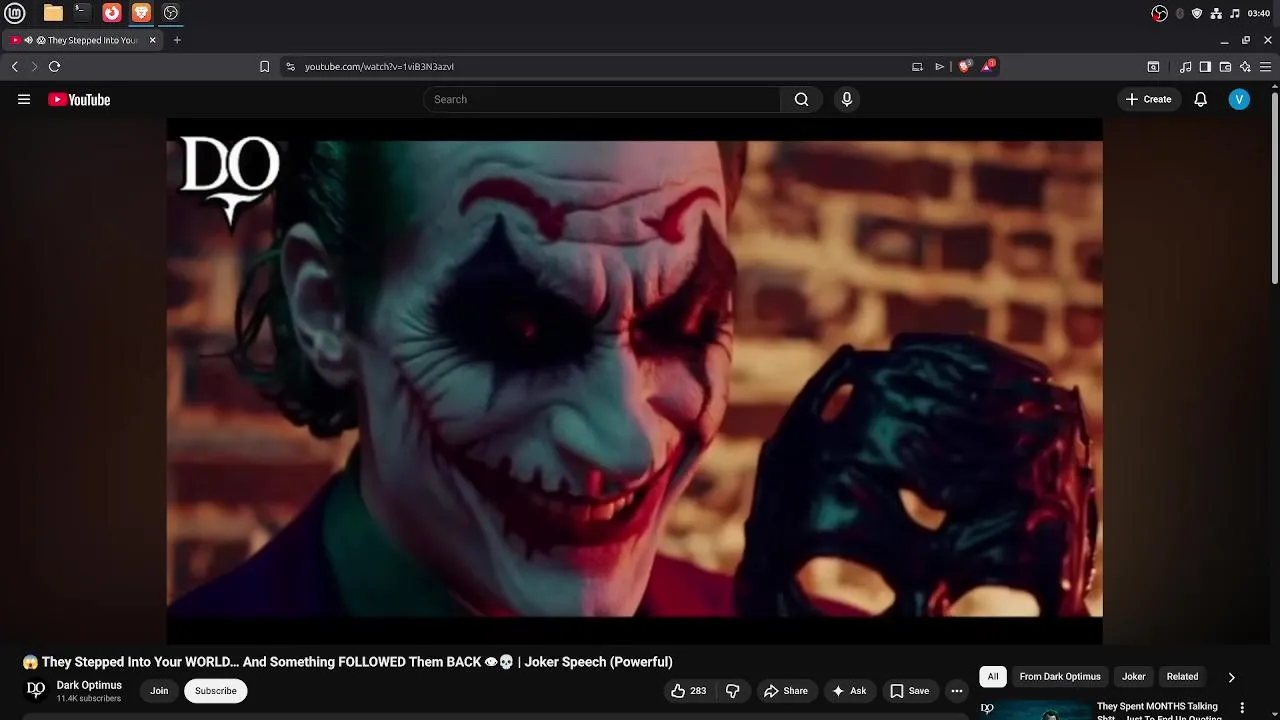
Task: Open YouTube notifications bell
Action: coord(1201,99)
